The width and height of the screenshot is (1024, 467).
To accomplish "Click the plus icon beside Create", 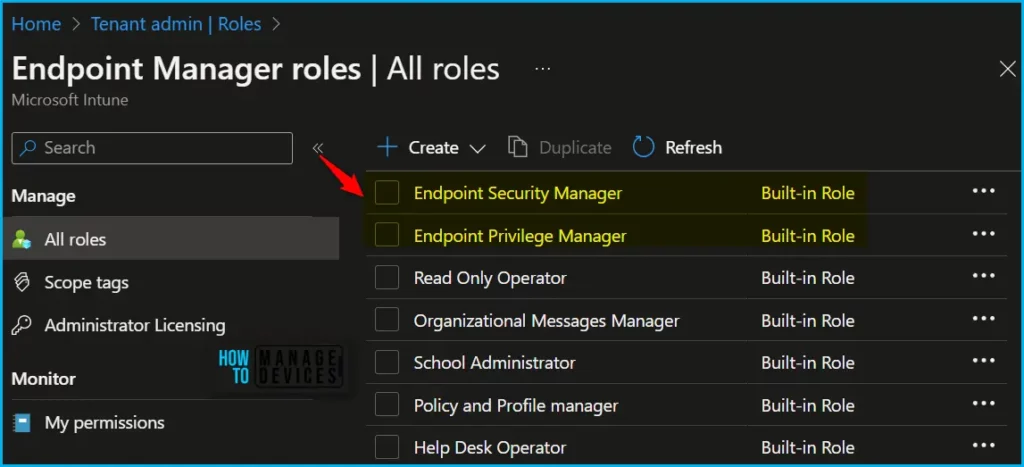I will coord(387,148).
